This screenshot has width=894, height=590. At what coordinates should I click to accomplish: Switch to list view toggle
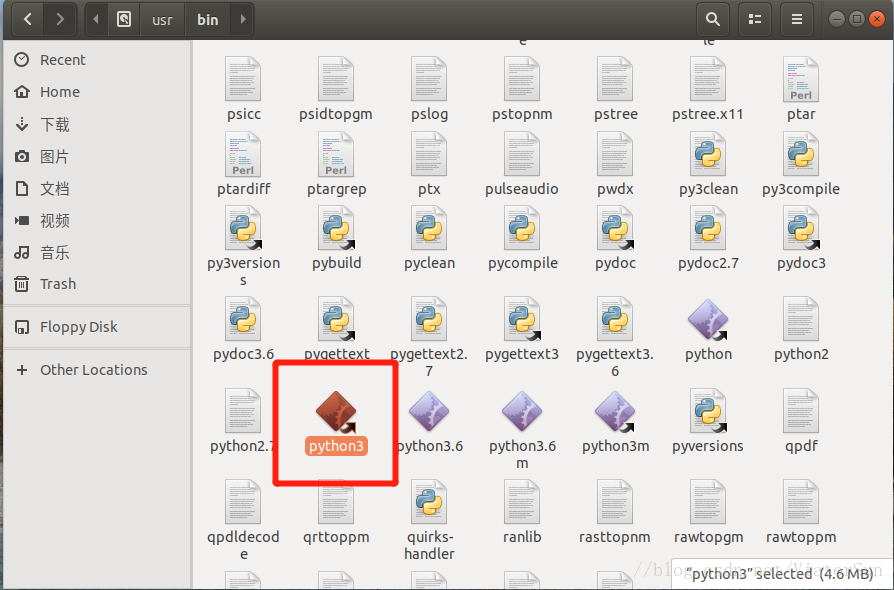pos(755,19)
